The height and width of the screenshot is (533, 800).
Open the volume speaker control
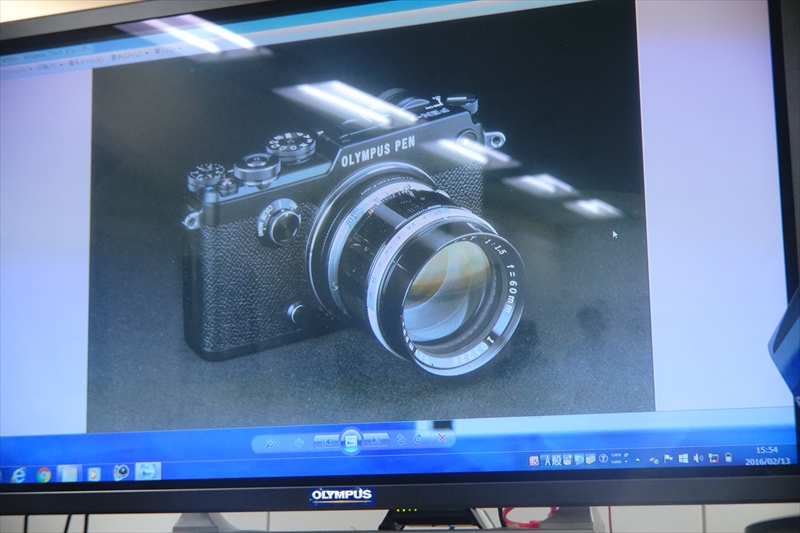(x=698, y=458)
